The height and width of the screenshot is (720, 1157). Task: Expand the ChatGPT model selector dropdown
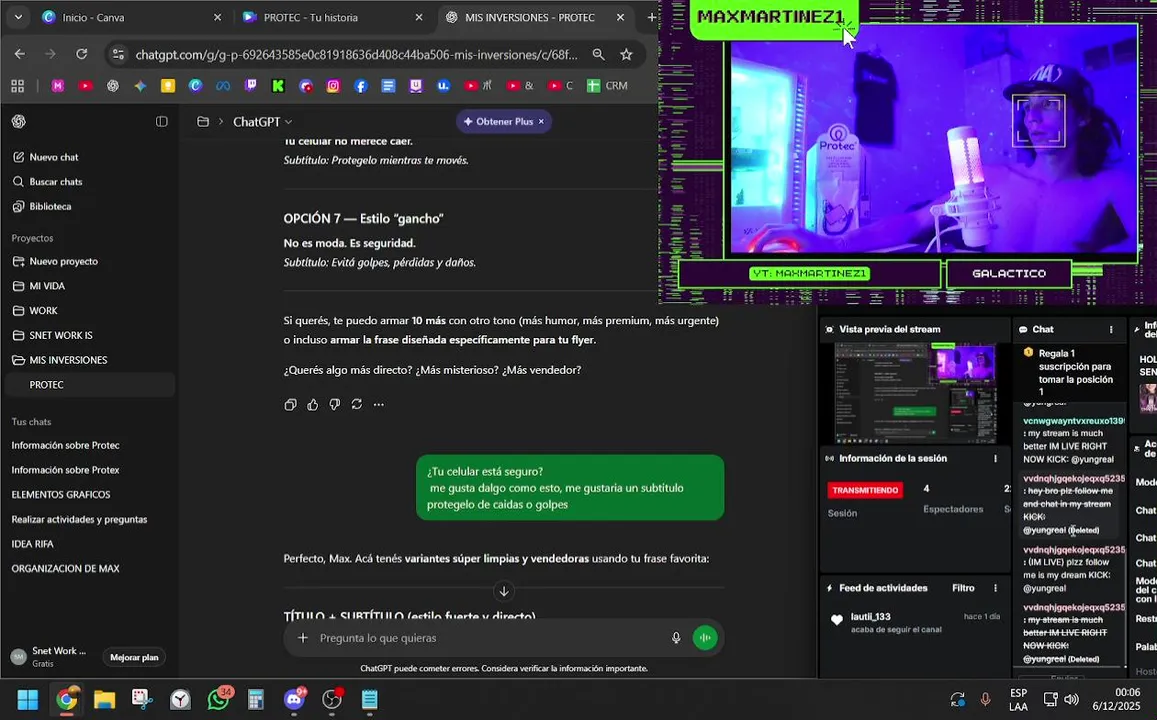(263, 122)
